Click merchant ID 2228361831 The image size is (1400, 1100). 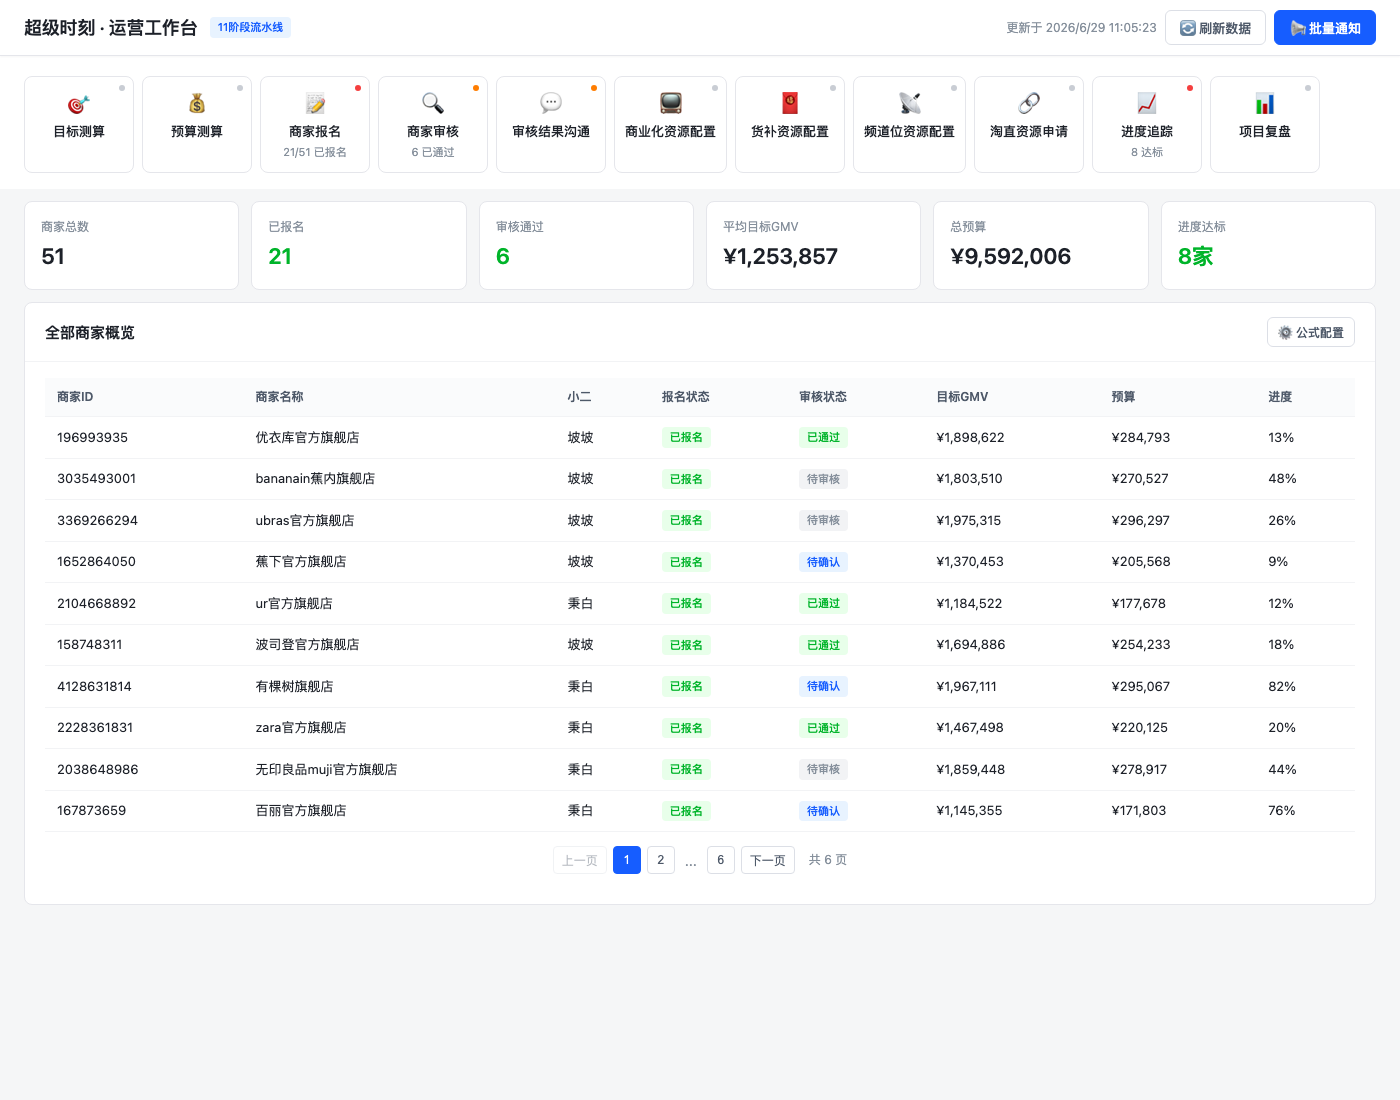tap(95, 728)
